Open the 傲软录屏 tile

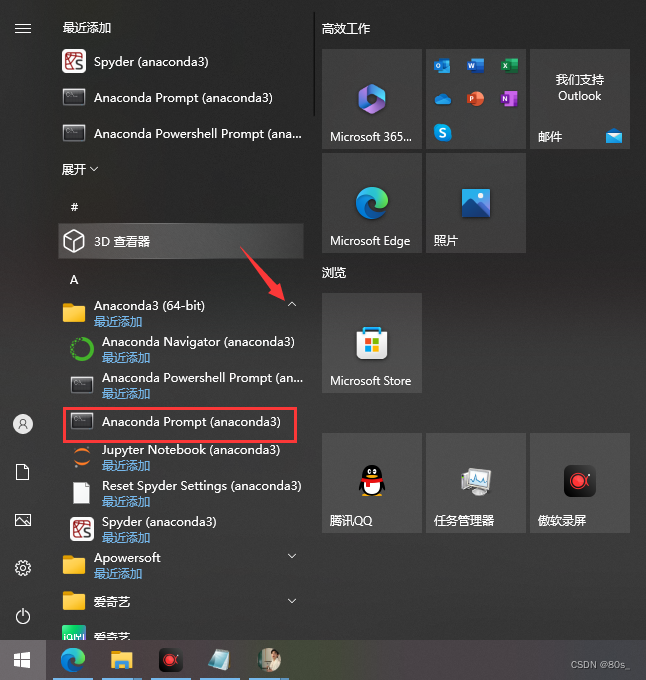(x=580, y=483)
